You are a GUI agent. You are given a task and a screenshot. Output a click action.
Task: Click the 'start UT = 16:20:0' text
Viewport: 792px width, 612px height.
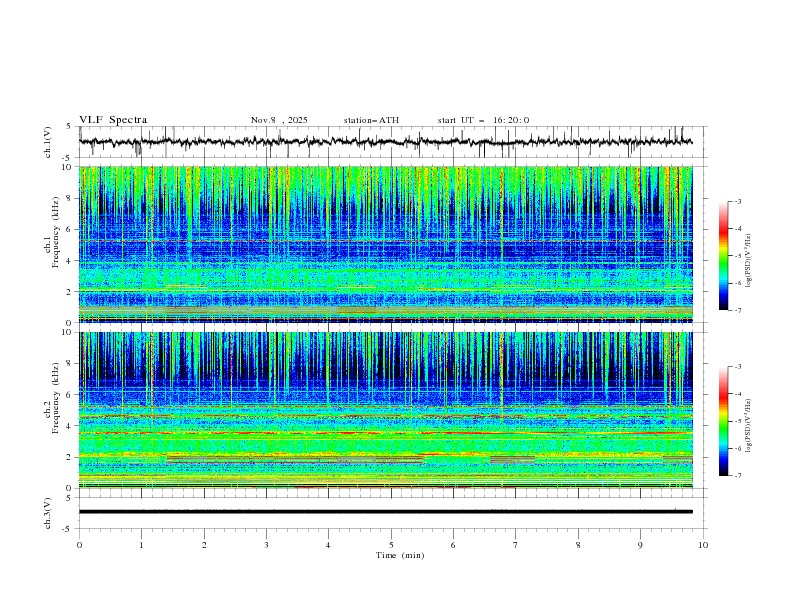point(483,120)
